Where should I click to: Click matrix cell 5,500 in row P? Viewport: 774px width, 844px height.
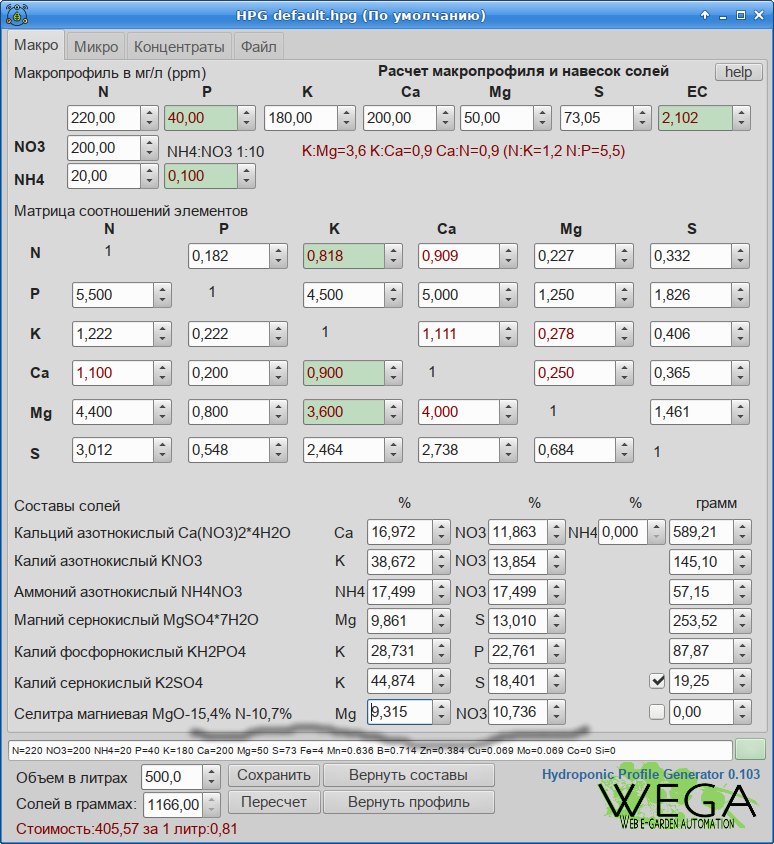tap(112, 295)
